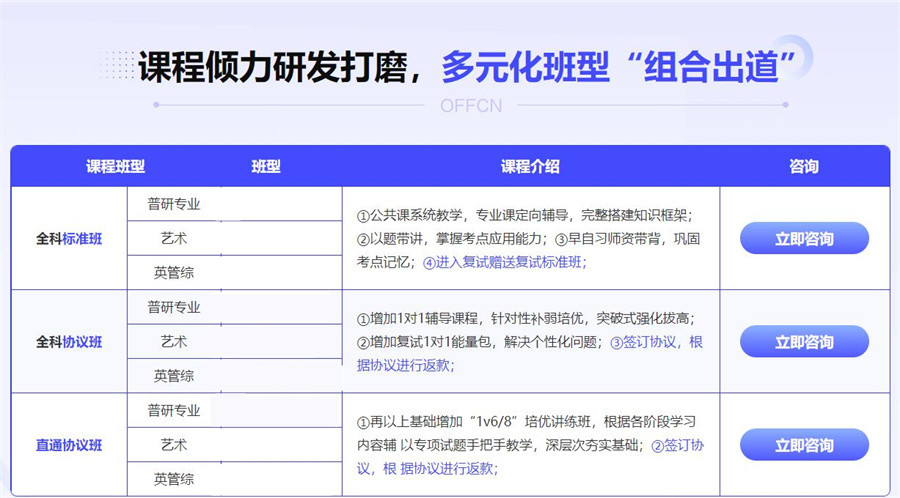Screen dimensions: 900x498
Task: Click the 课程介绍 column header
Action: coord(530,166)
